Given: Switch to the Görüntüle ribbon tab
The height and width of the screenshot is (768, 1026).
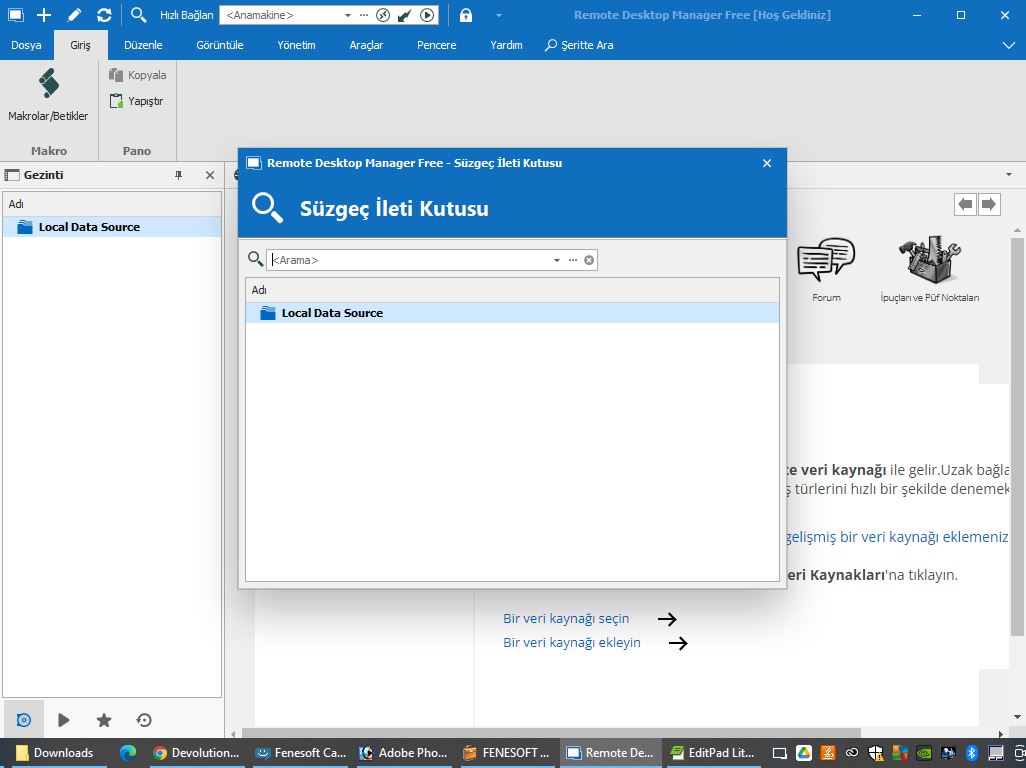Looking at the screenshot, I should click(220, 45).
